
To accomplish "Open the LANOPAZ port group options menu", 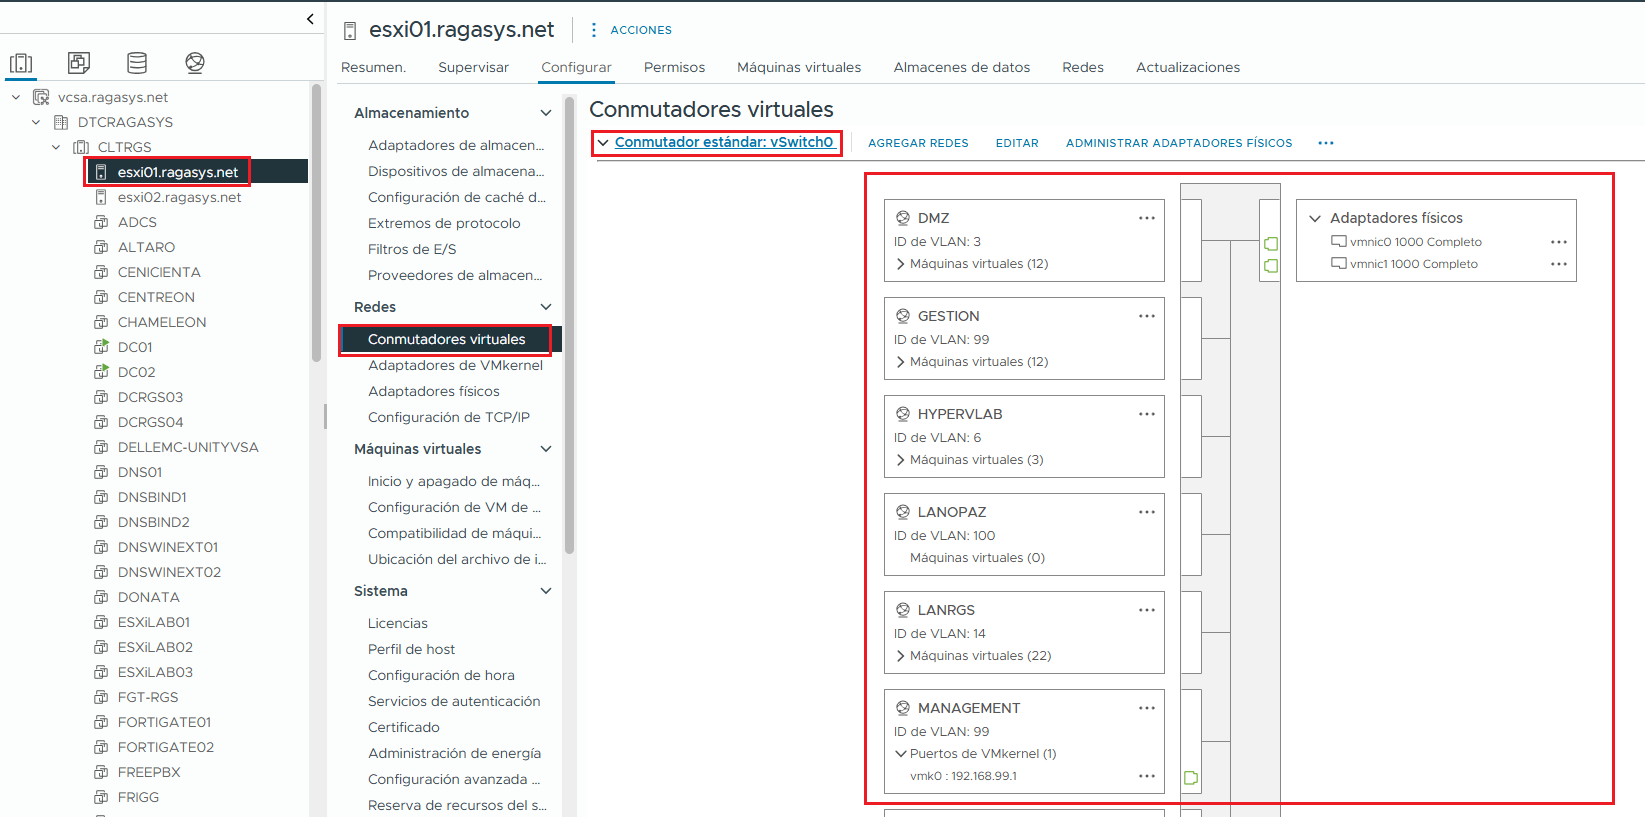I will pos(1147,512).
